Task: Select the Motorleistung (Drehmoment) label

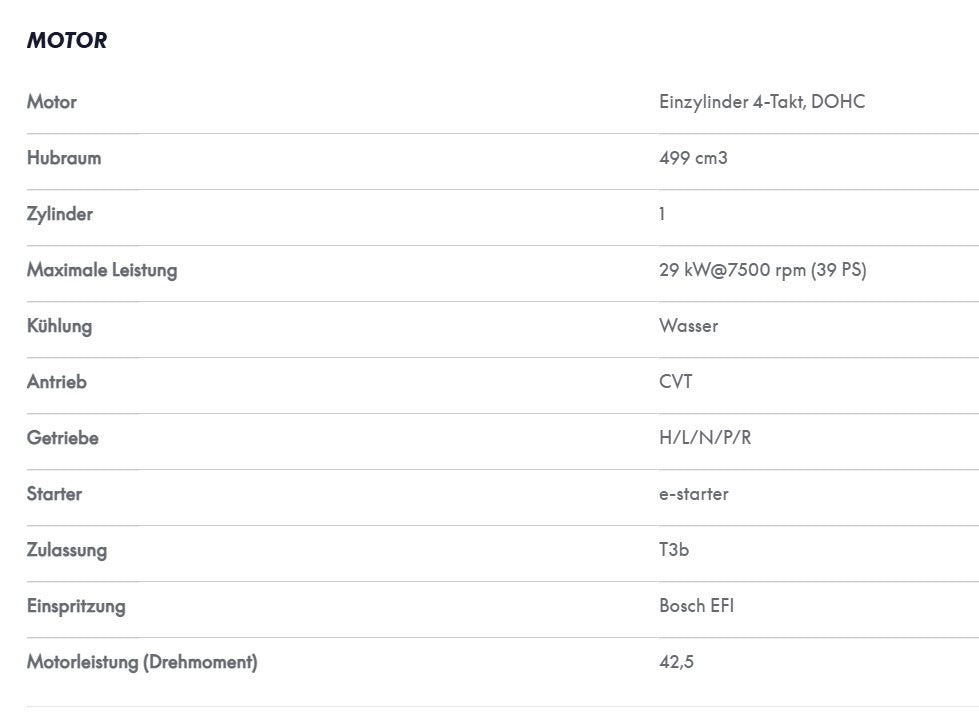Action: coord(142,662)
